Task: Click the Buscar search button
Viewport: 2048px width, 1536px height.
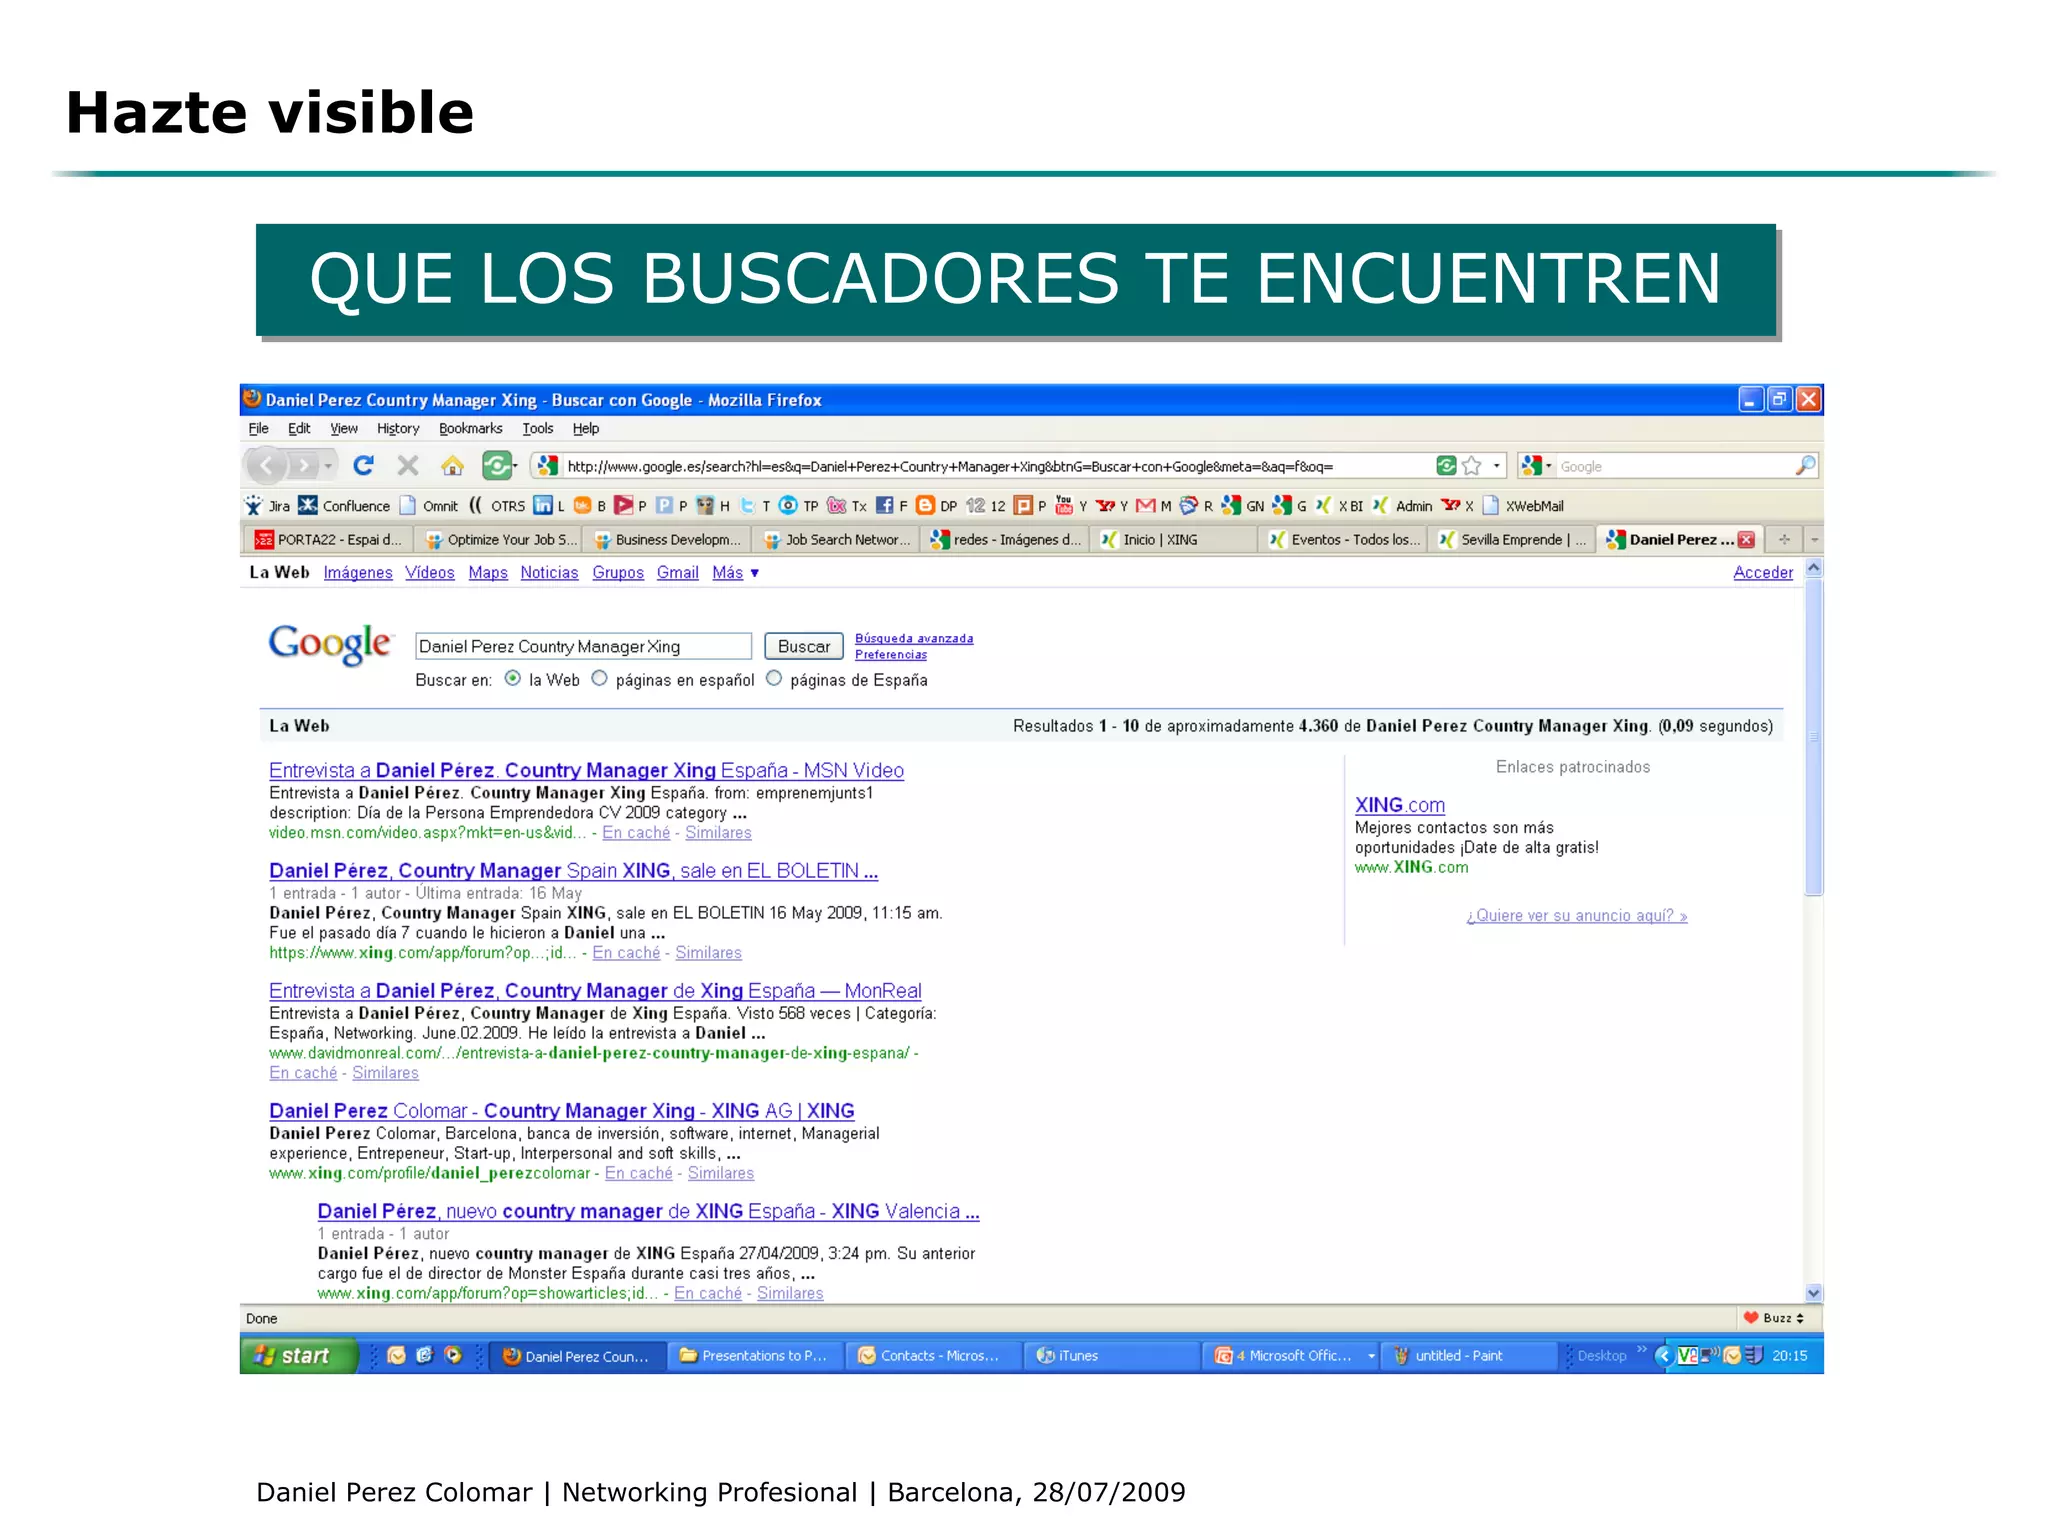Action: tap(804, 646)
